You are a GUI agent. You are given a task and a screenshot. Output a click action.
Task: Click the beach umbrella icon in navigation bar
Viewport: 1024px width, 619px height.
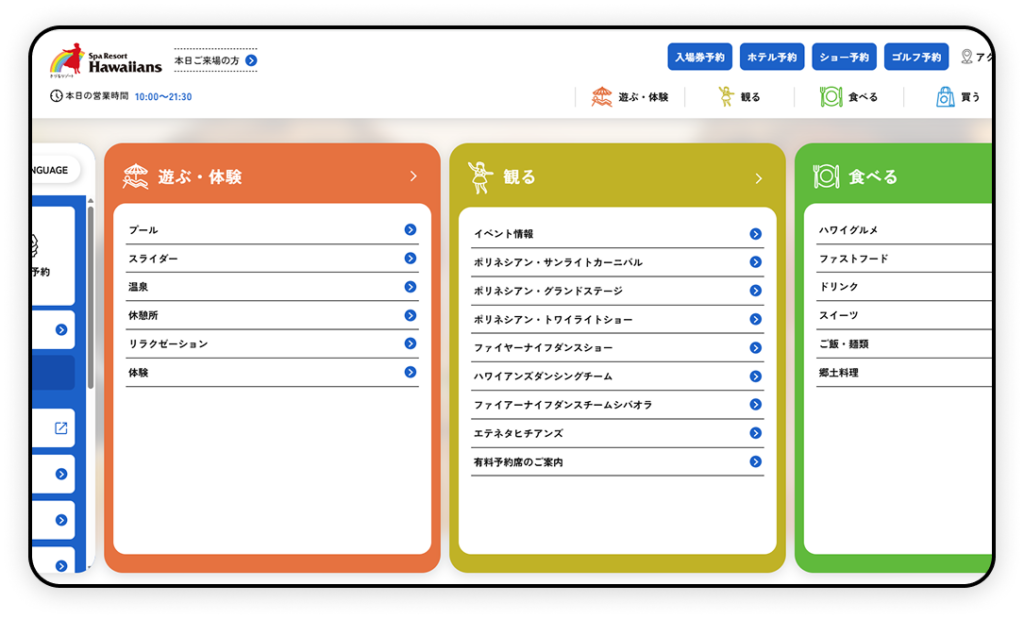[601, 97]
